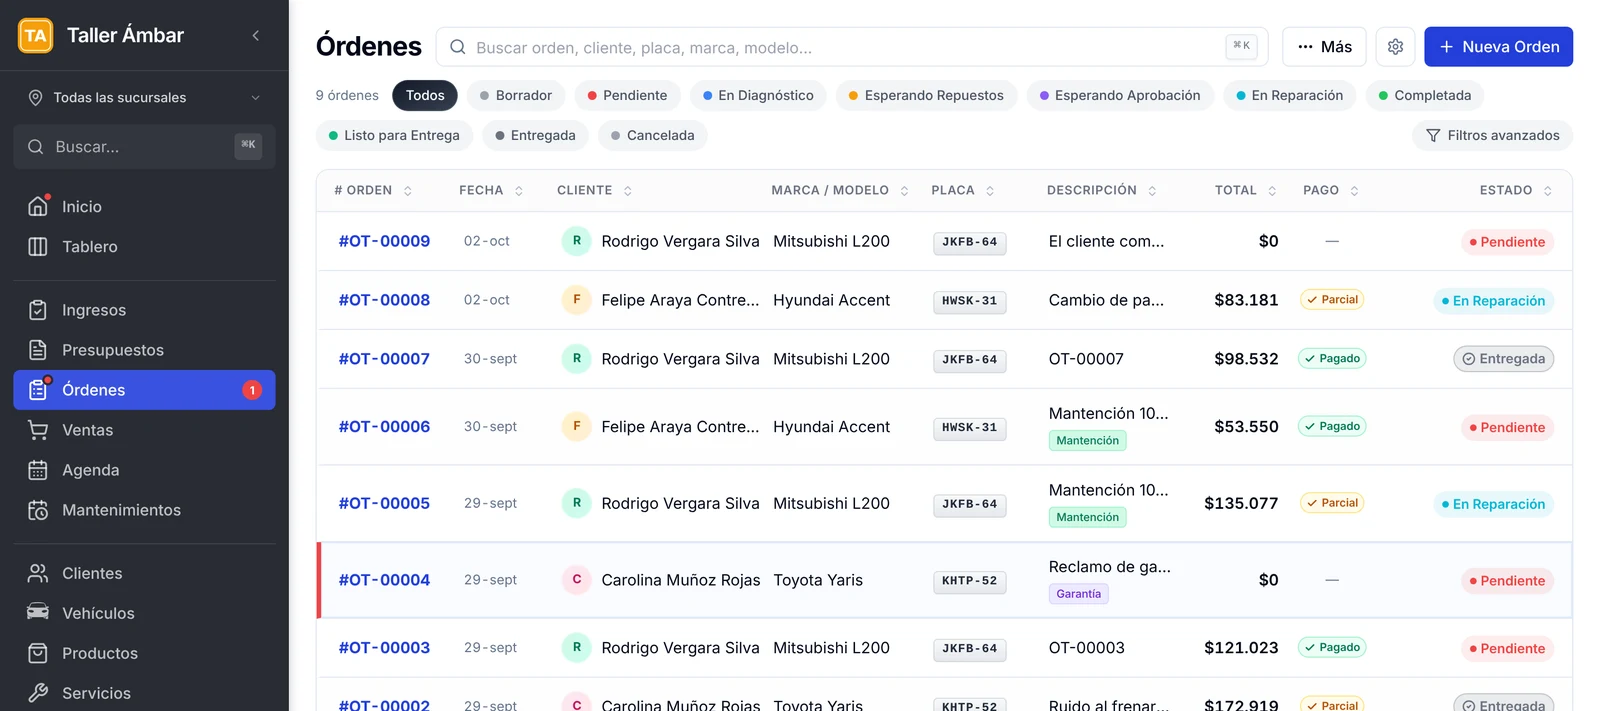
Task: Filter orders by Listo para Entrega
Action: click(x=394, y=135)
